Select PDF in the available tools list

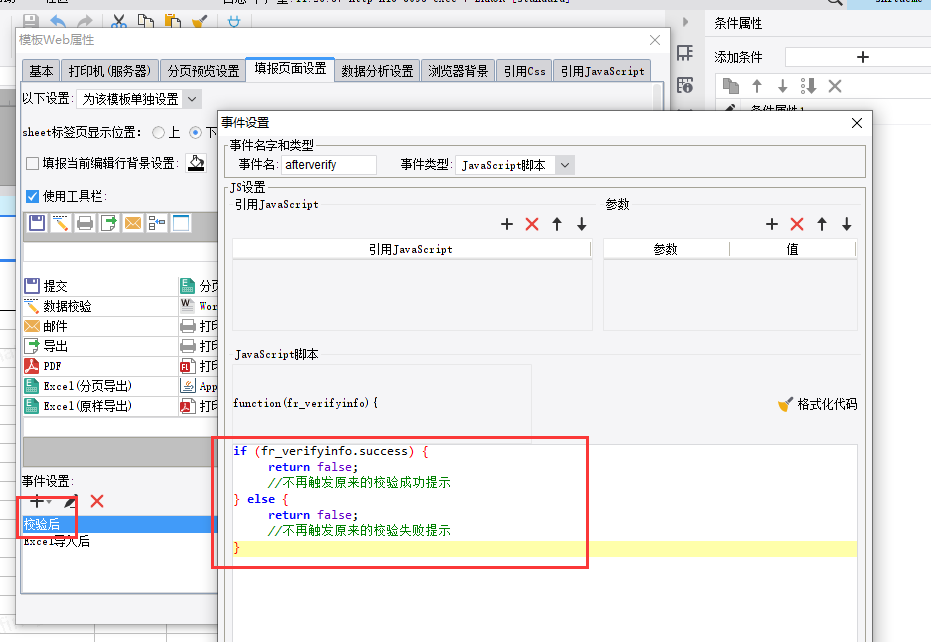pyautogui.click(x=100, y=366)
